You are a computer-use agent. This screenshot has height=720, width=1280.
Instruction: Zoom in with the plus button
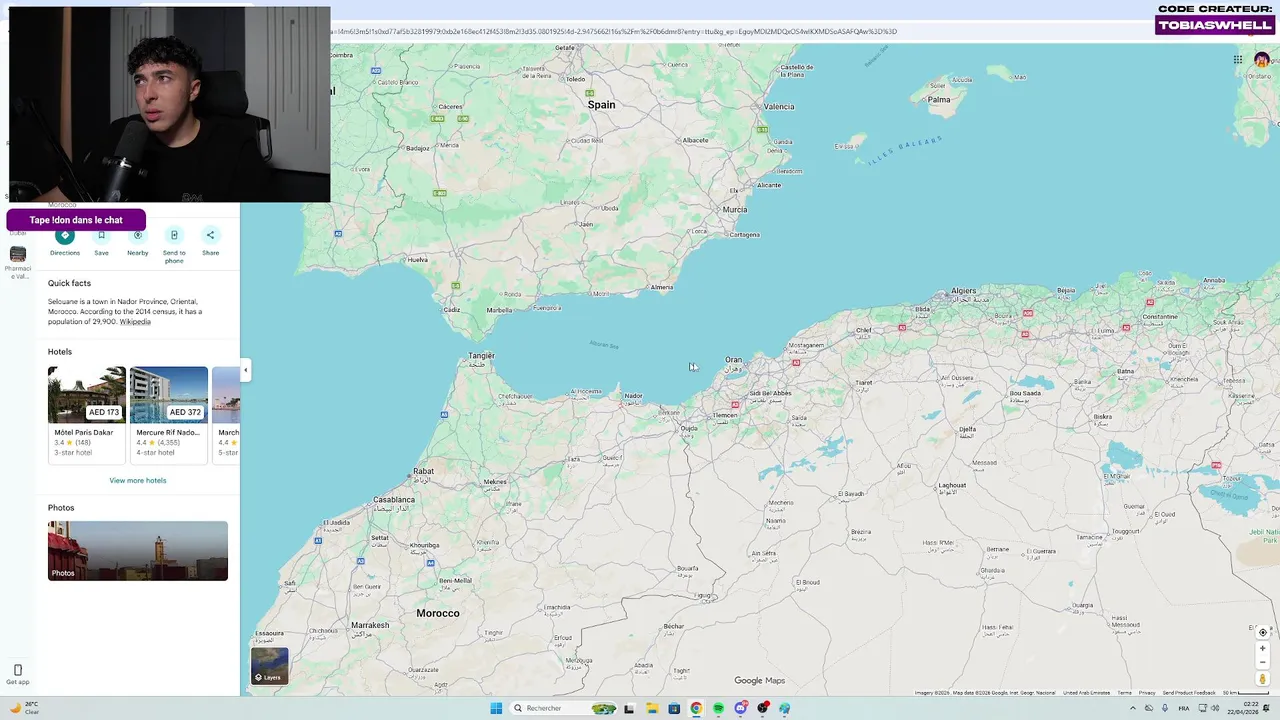click(x=1262, y=648)
